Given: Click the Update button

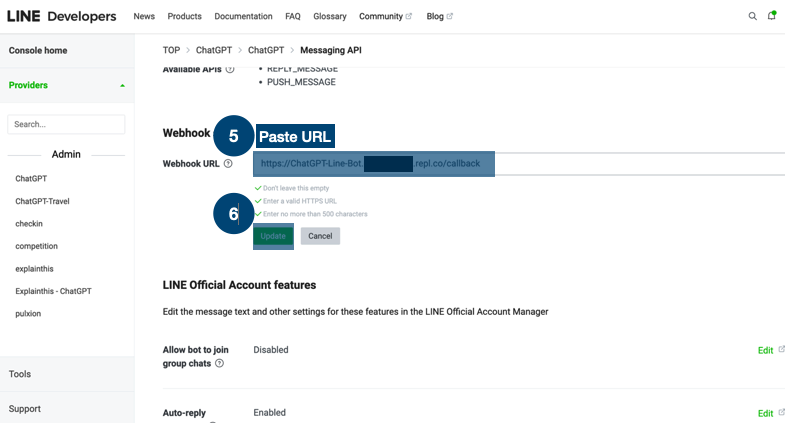Looking at the screenshot, I should tap(273, 236).
